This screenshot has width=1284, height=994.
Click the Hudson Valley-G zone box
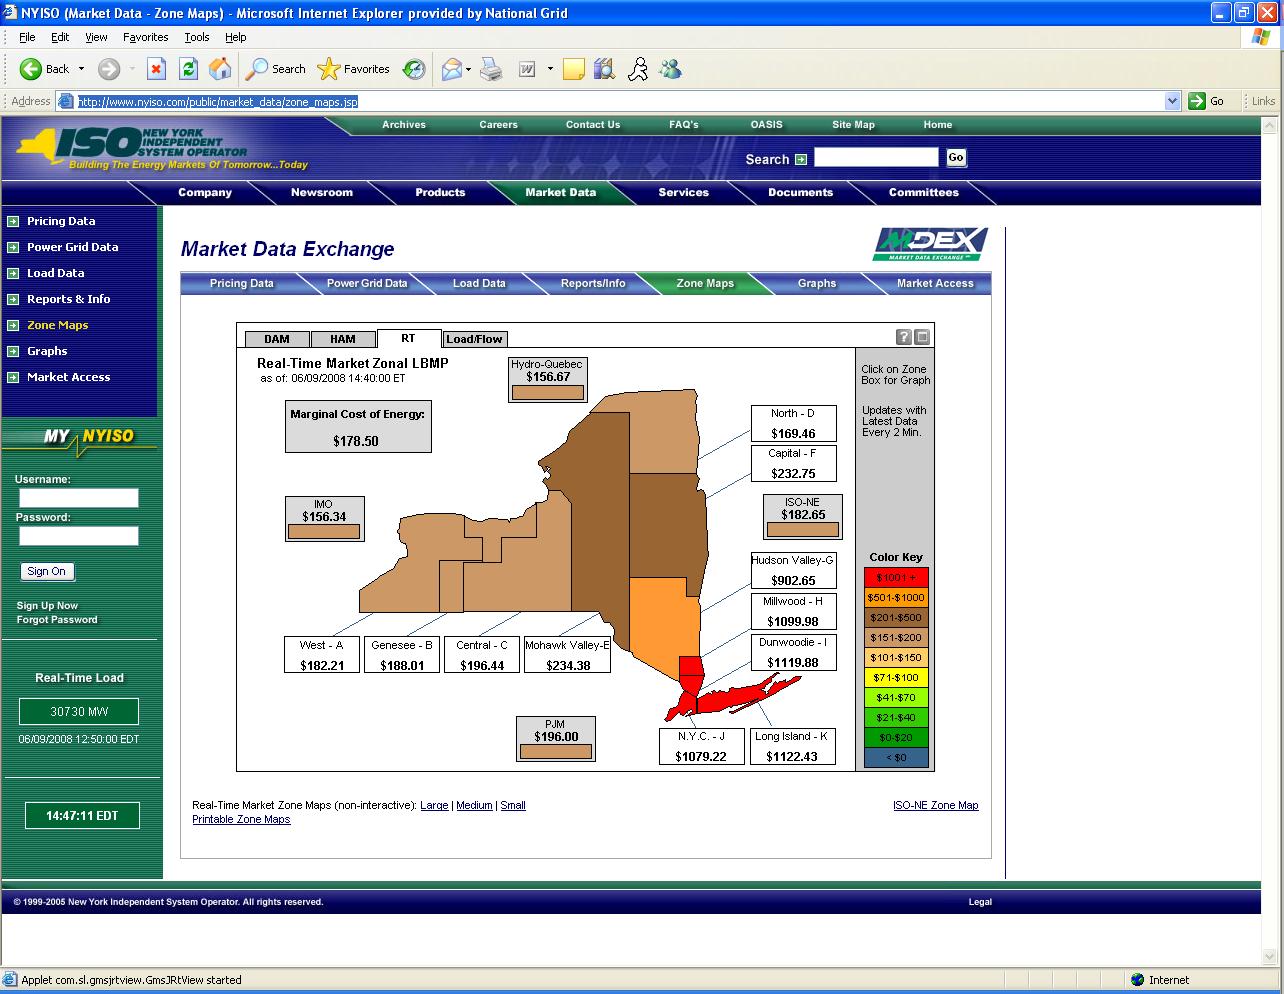[793, 571]
